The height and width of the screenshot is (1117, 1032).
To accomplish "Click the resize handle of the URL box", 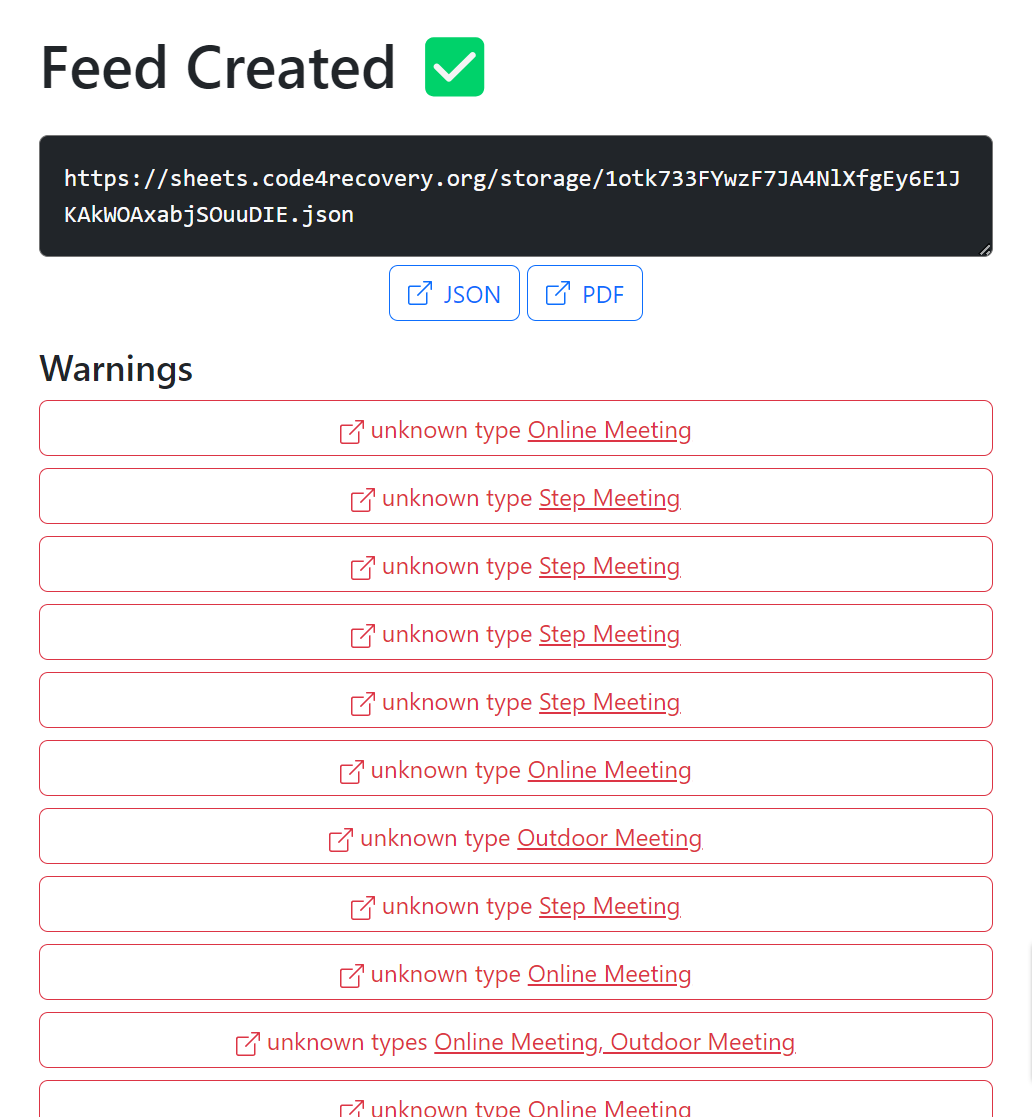I will point(983,249).
